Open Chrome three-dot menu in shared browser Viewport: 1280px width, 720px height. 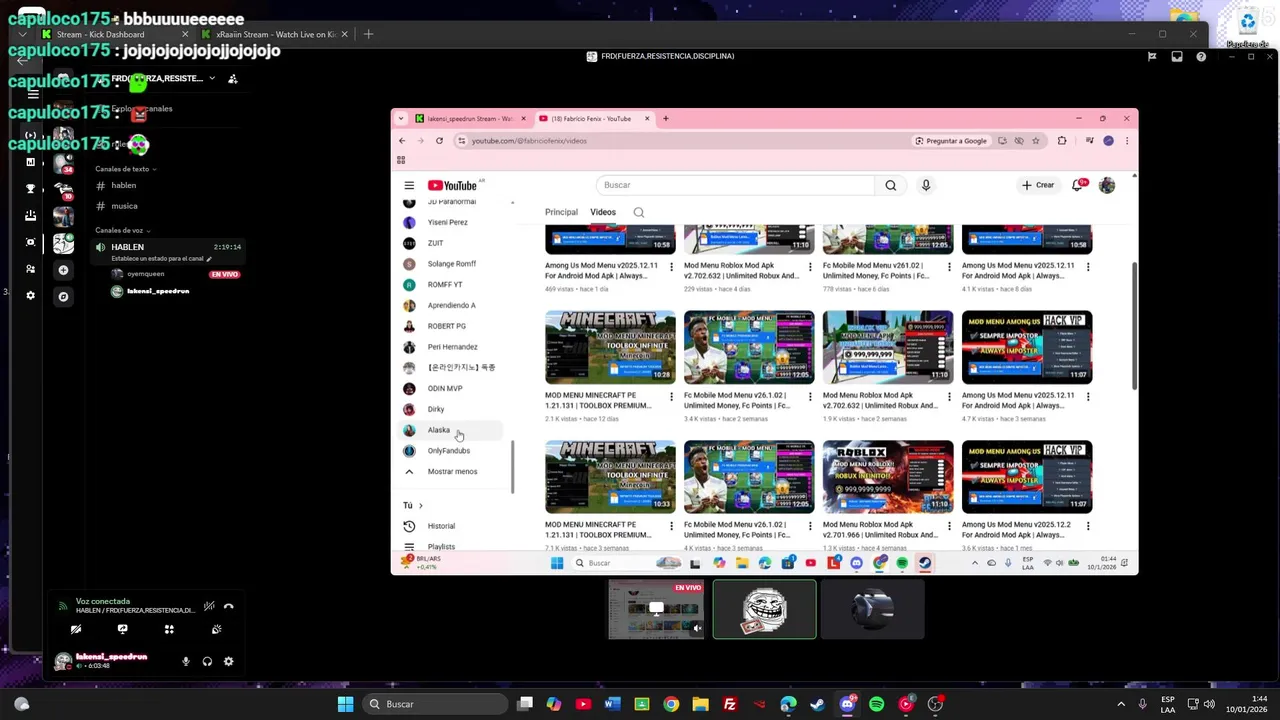(1127, 141)
